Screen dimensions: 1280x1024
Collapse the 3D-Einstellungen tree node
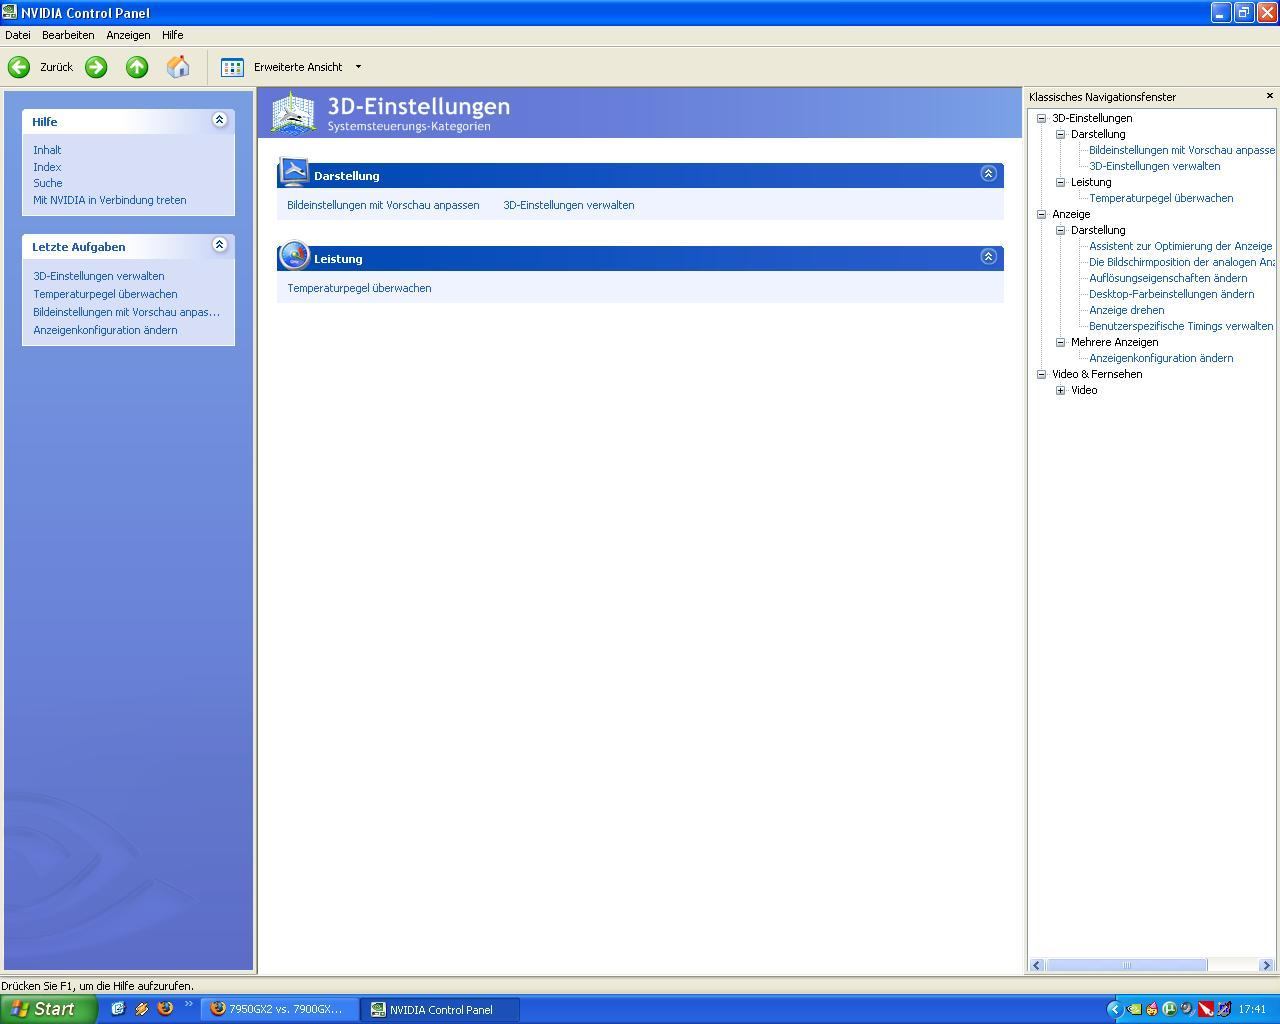pos(1041,118)
